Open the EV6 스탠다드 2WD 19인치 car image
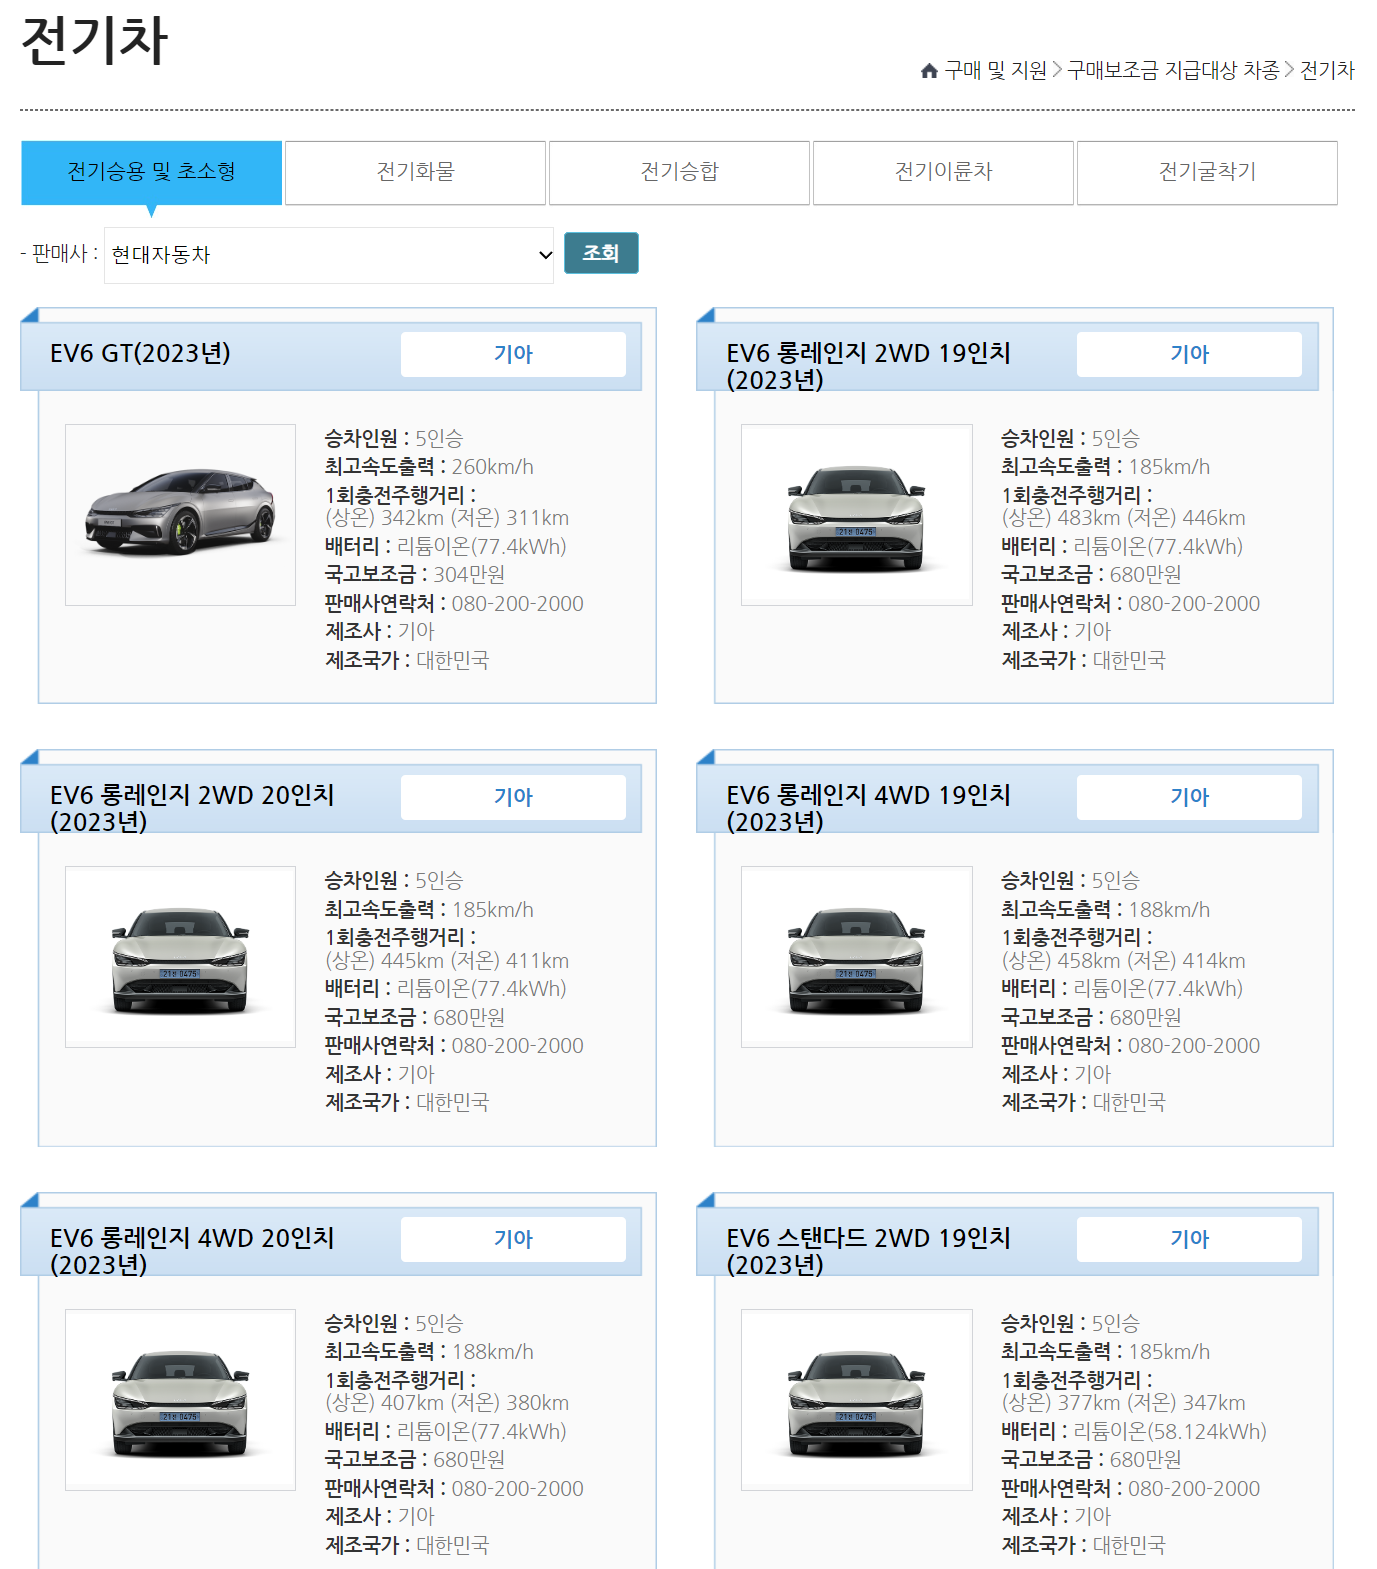1377x1569 pixels. click(857, 1400)
